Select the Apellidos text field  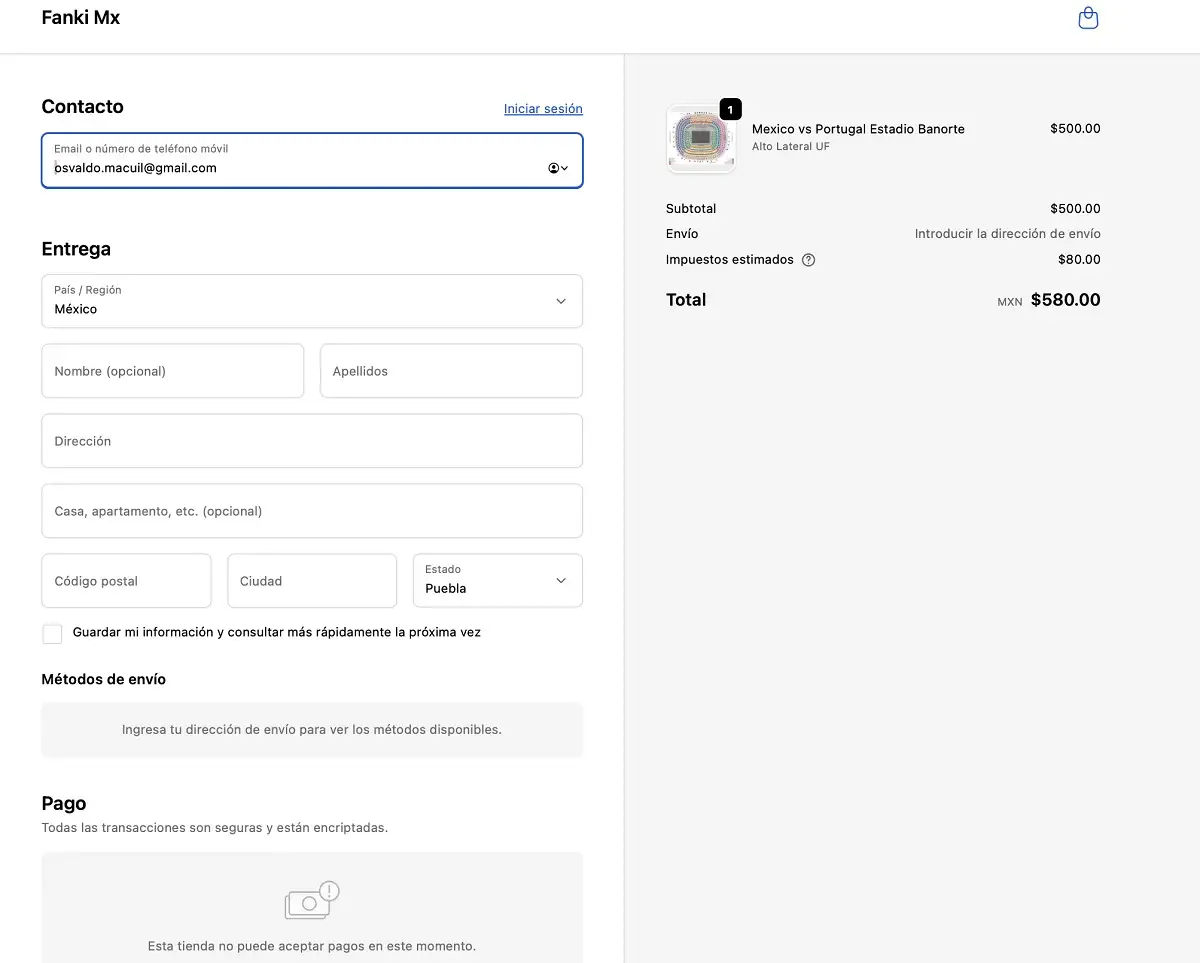451,371
